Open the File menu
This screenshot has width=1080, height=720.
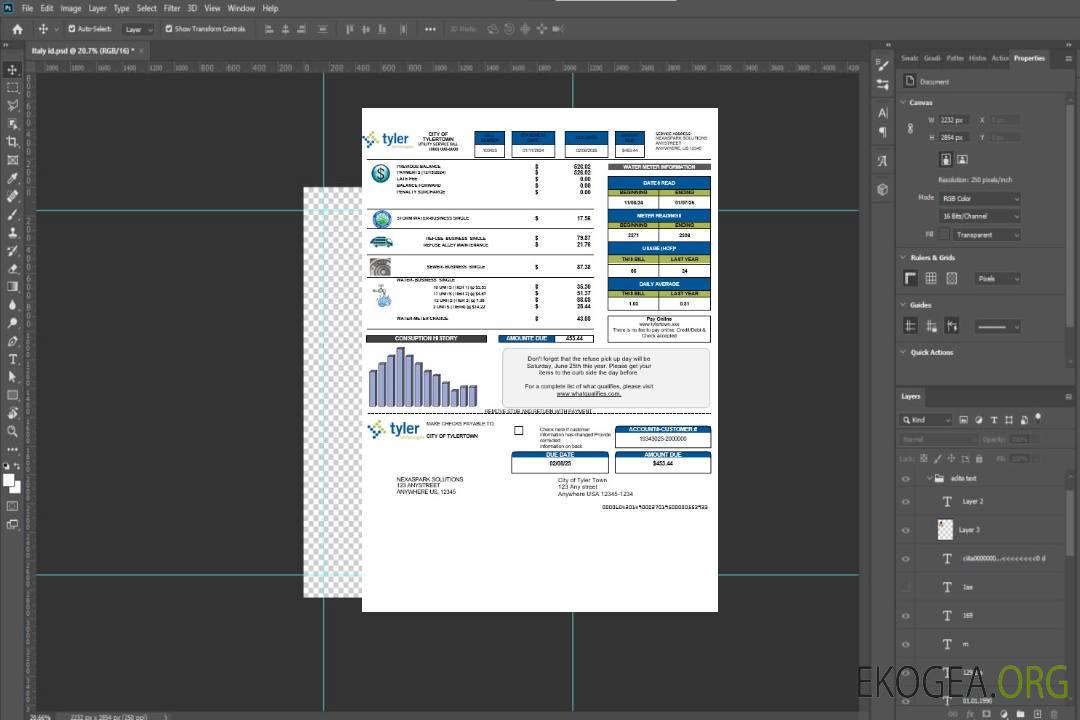point(27,8)
